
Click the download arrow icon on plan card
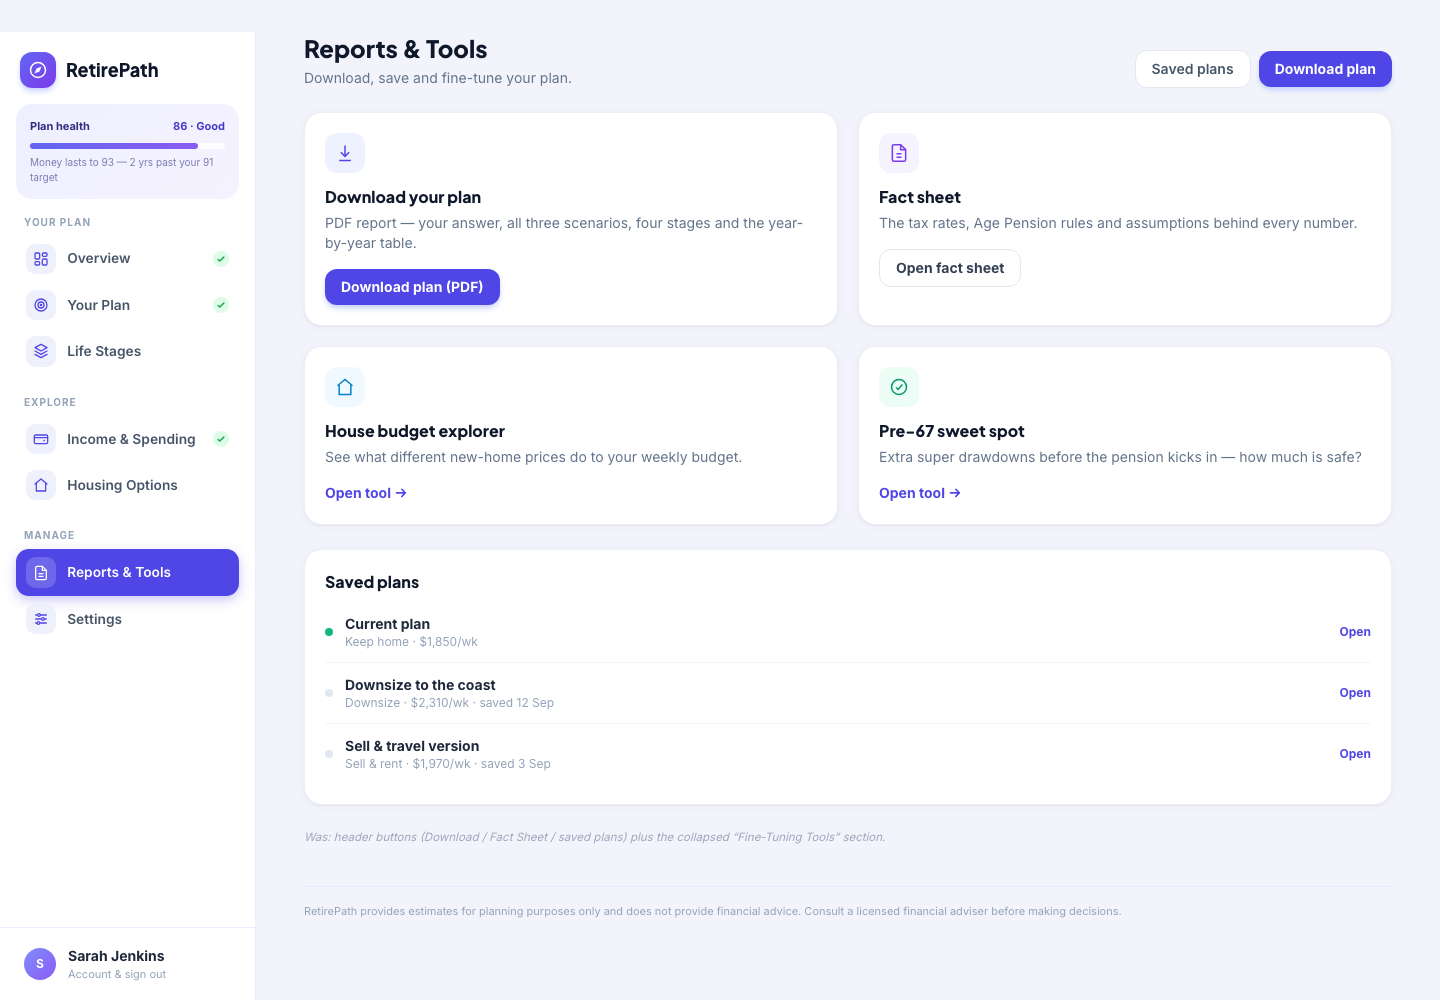pyautogui.click(x=345, y=153)
